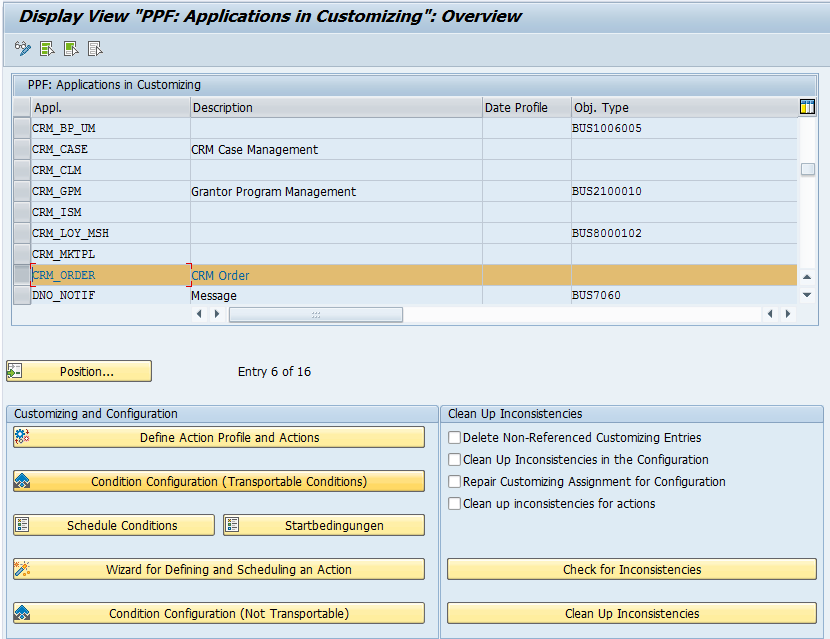Screen dimensions: 830x639
Task: Click the Deselect All toolbar icon
Action: pyautogui.click(x=95, y=48)
